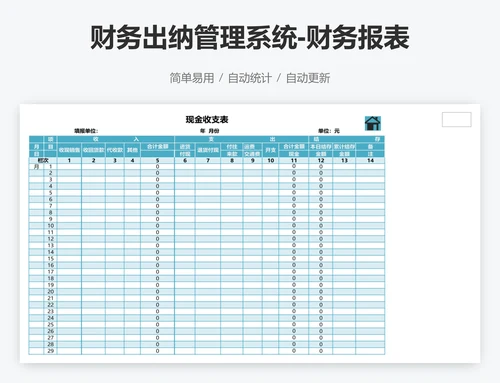Click income total 0 in day 16 row

click(157, 265)
